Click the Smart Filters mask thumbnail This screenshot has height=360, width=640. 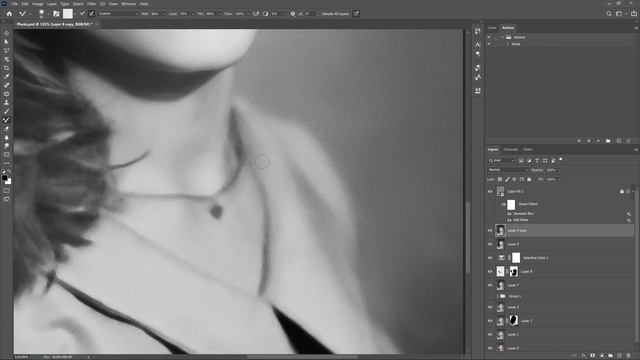click(511, 204)
